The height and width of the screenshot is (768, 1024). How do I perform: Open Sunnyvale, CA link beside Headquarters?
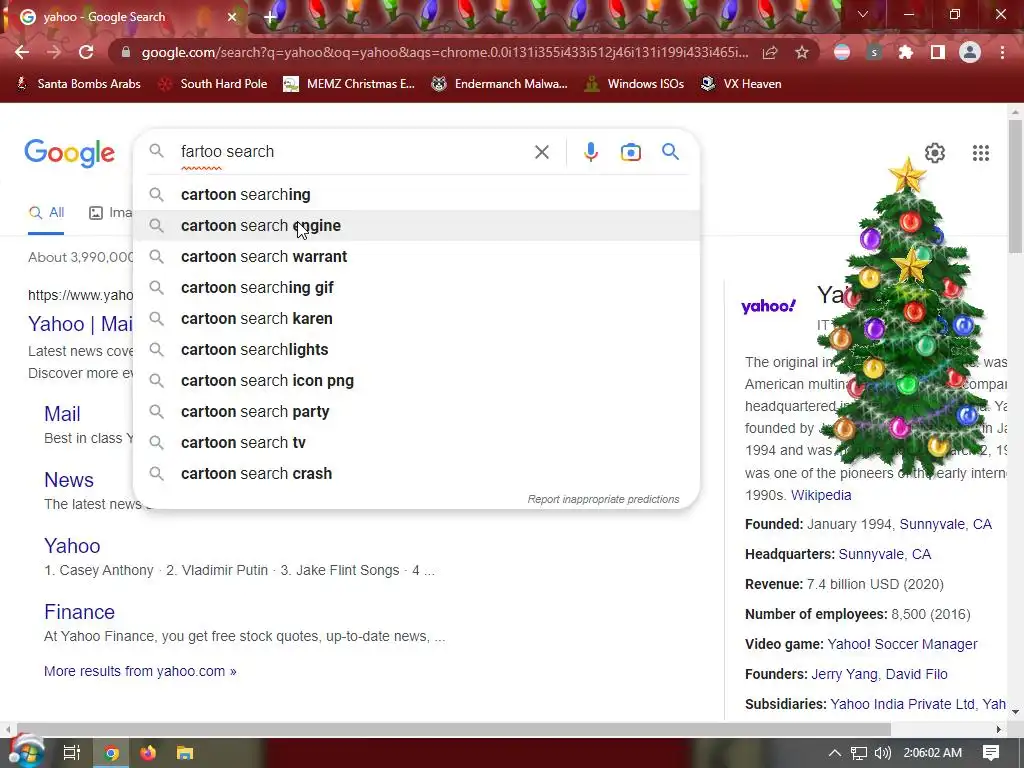(884, 554)
